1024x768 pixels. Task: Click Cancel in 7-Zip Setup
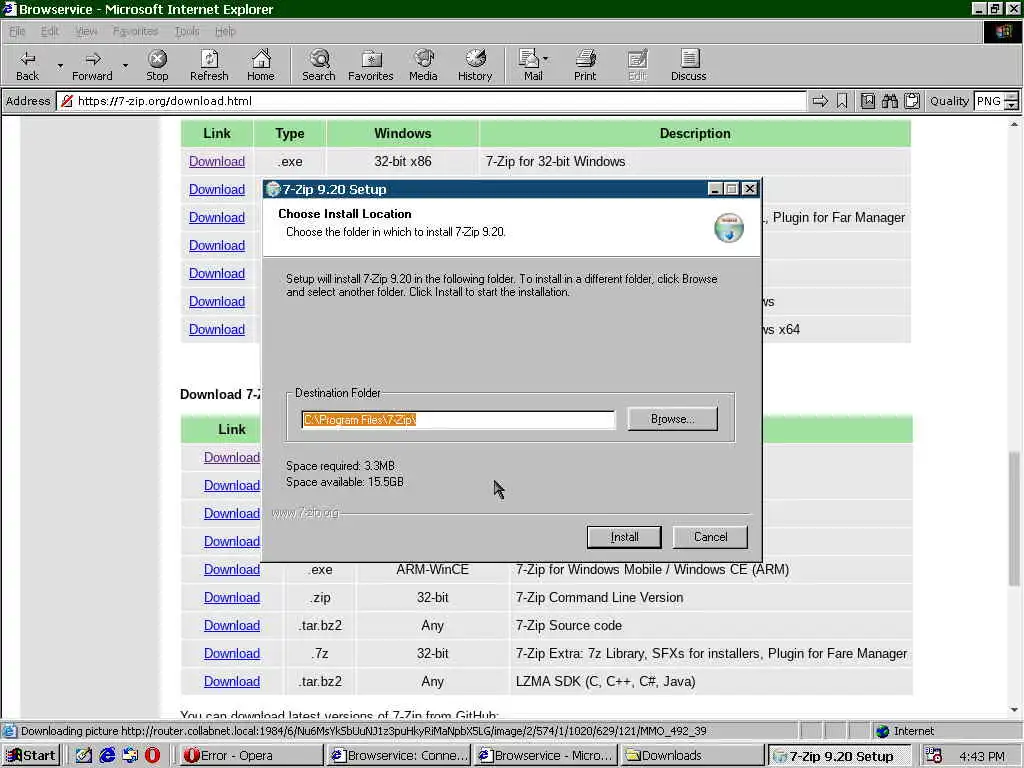tap(711, 537)
